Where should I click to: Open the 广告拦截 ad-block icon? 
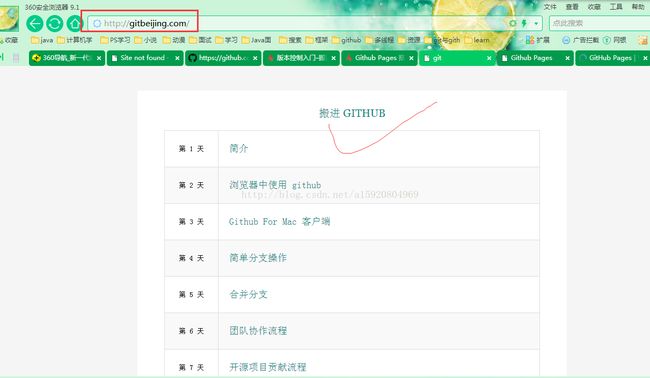pyautogui.click(x=581, y=40)
